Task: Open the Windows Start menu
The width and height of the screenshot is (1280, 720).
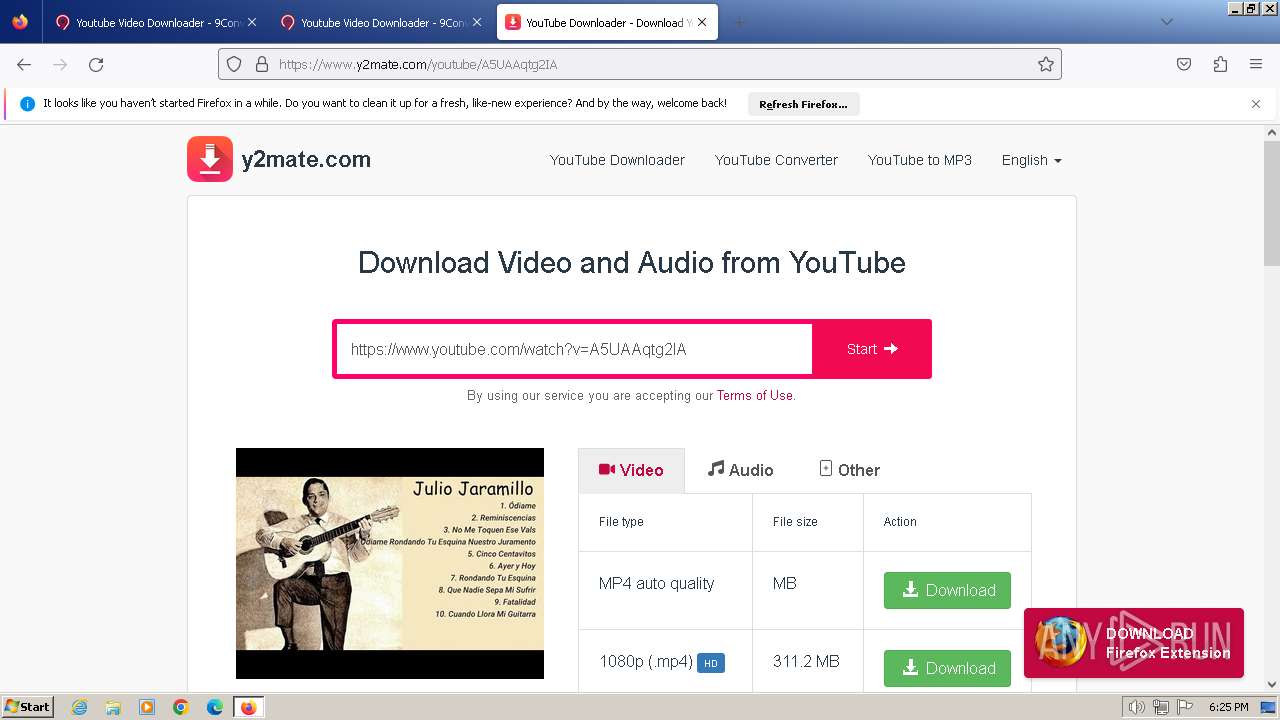Action: 27,706
